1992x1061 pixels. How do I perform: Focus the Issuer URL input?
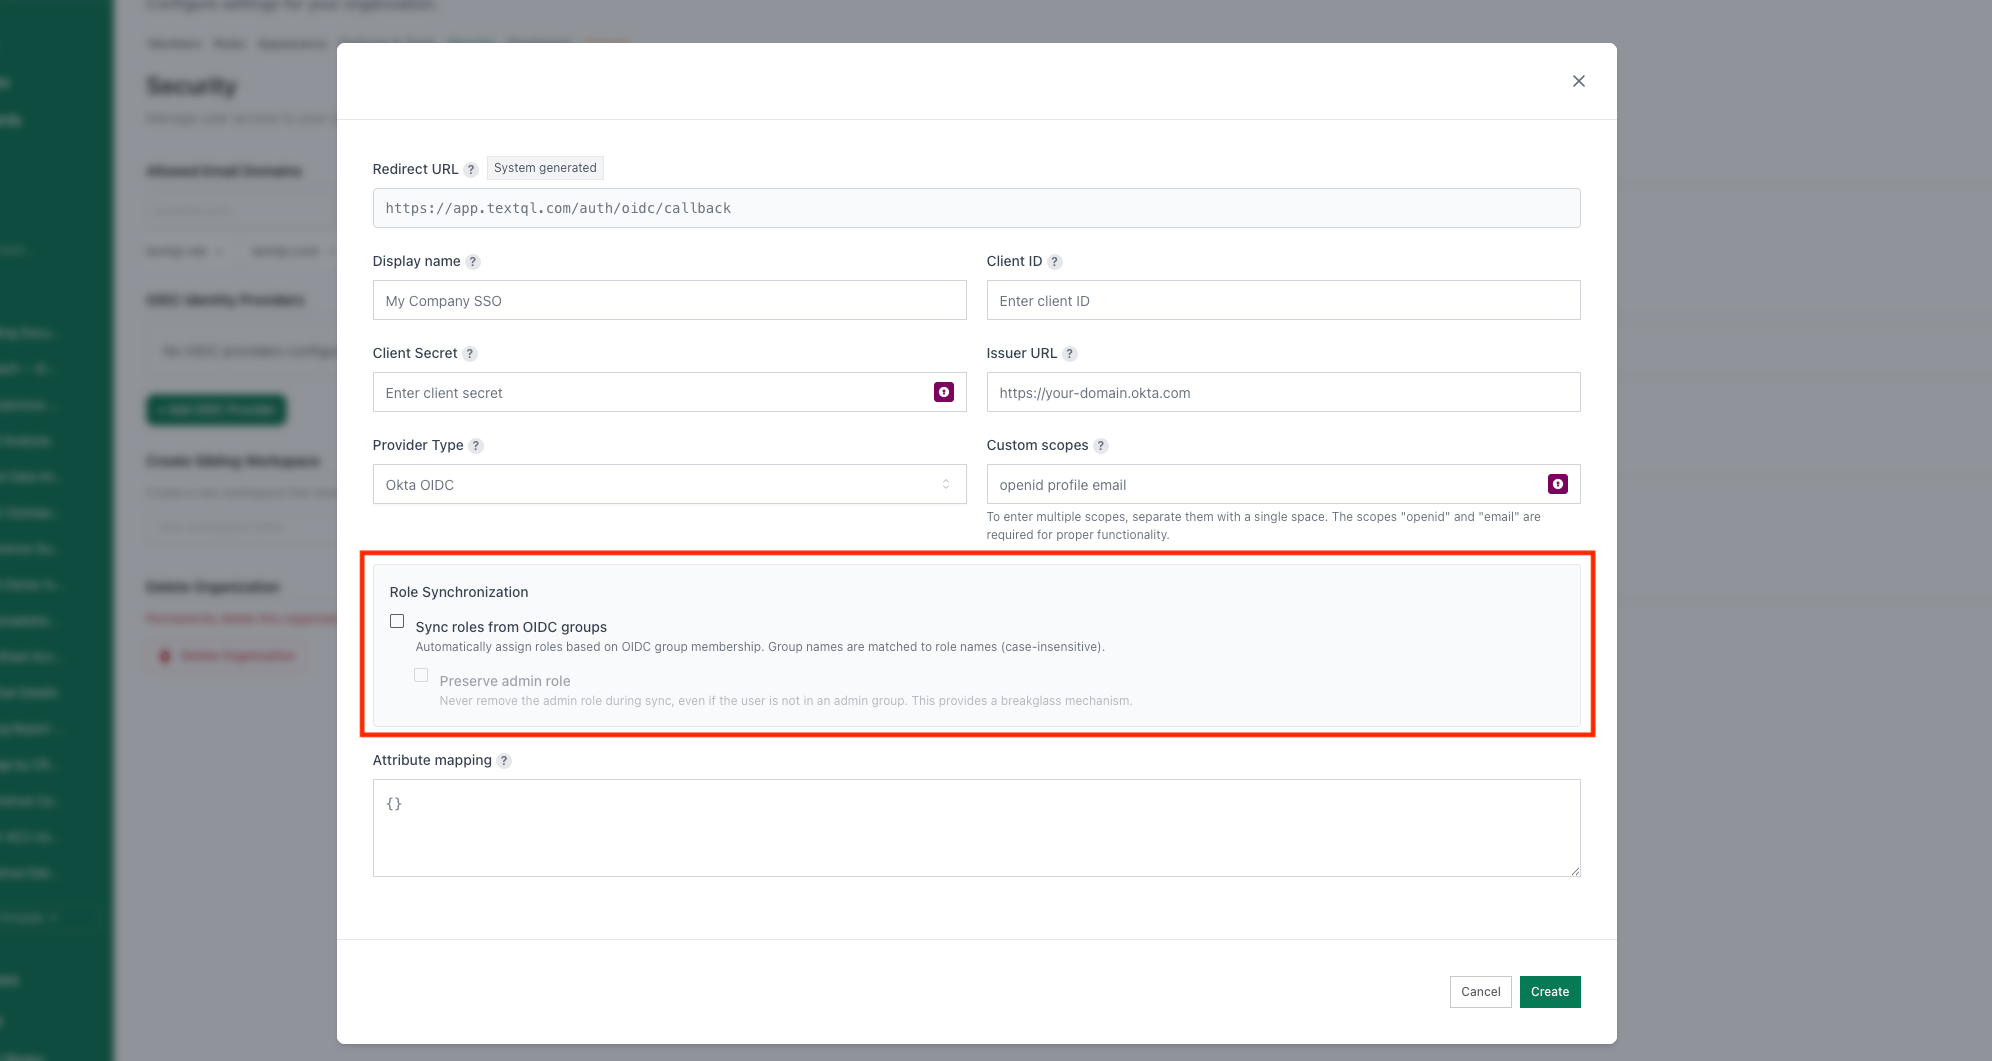[1283, 392]
